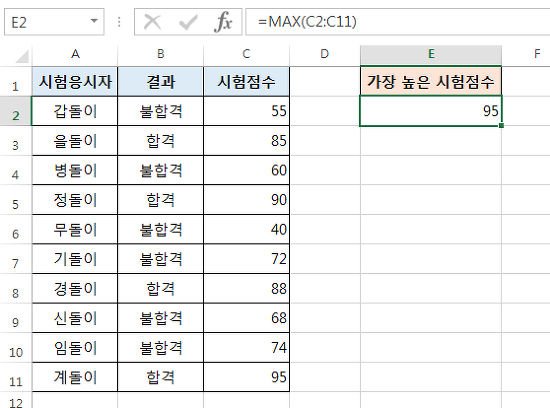Click the cell 경돌이
The image size is (550, 408).
(x=75, y=289)
